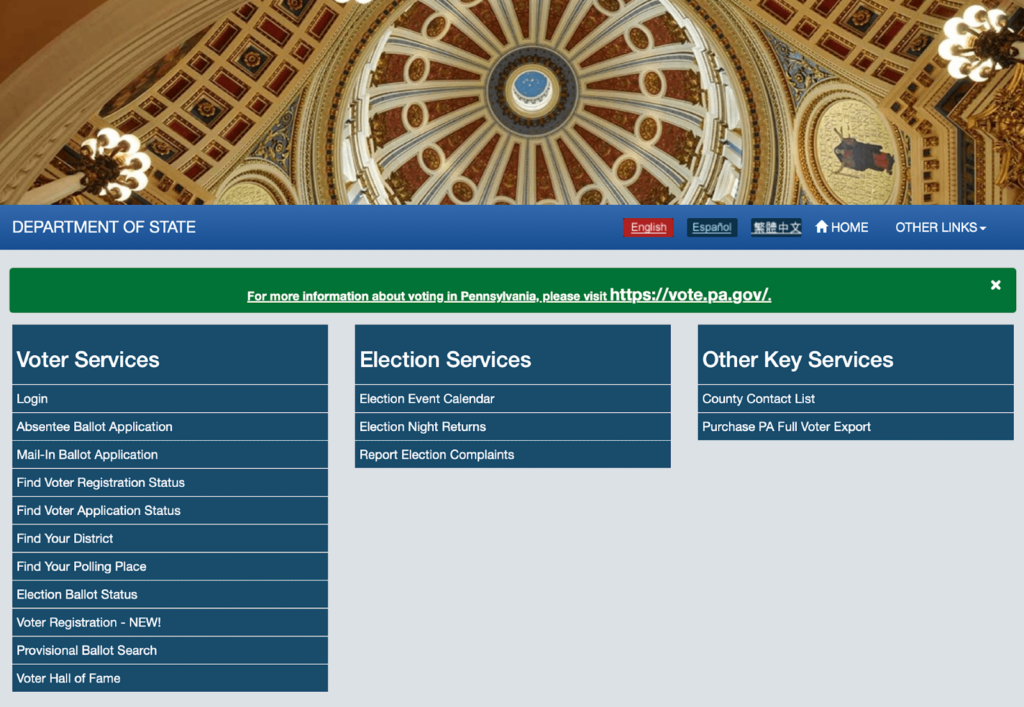This screenshot has height=707, width=1024.
Task: Open the vote.pa.gov link
Action: coord(690,295)
